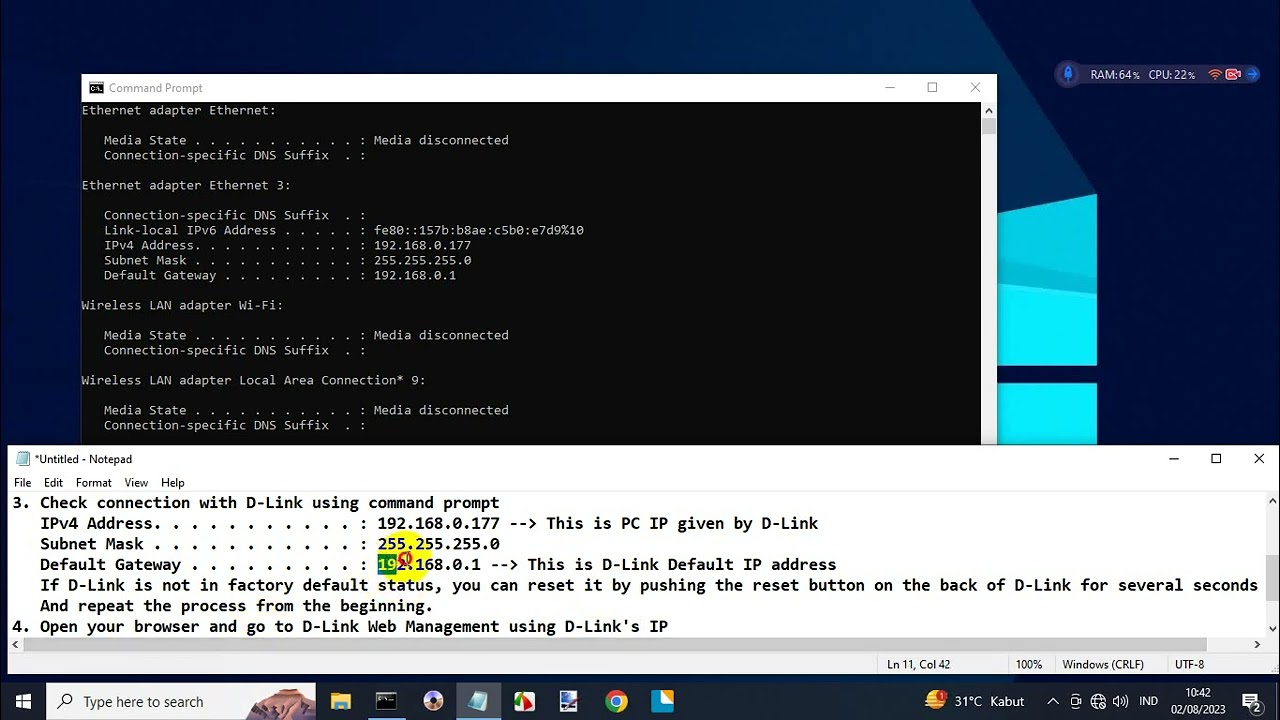
Task: Click the round disc app icon in taskbar
Action: [x=433, y=701]
